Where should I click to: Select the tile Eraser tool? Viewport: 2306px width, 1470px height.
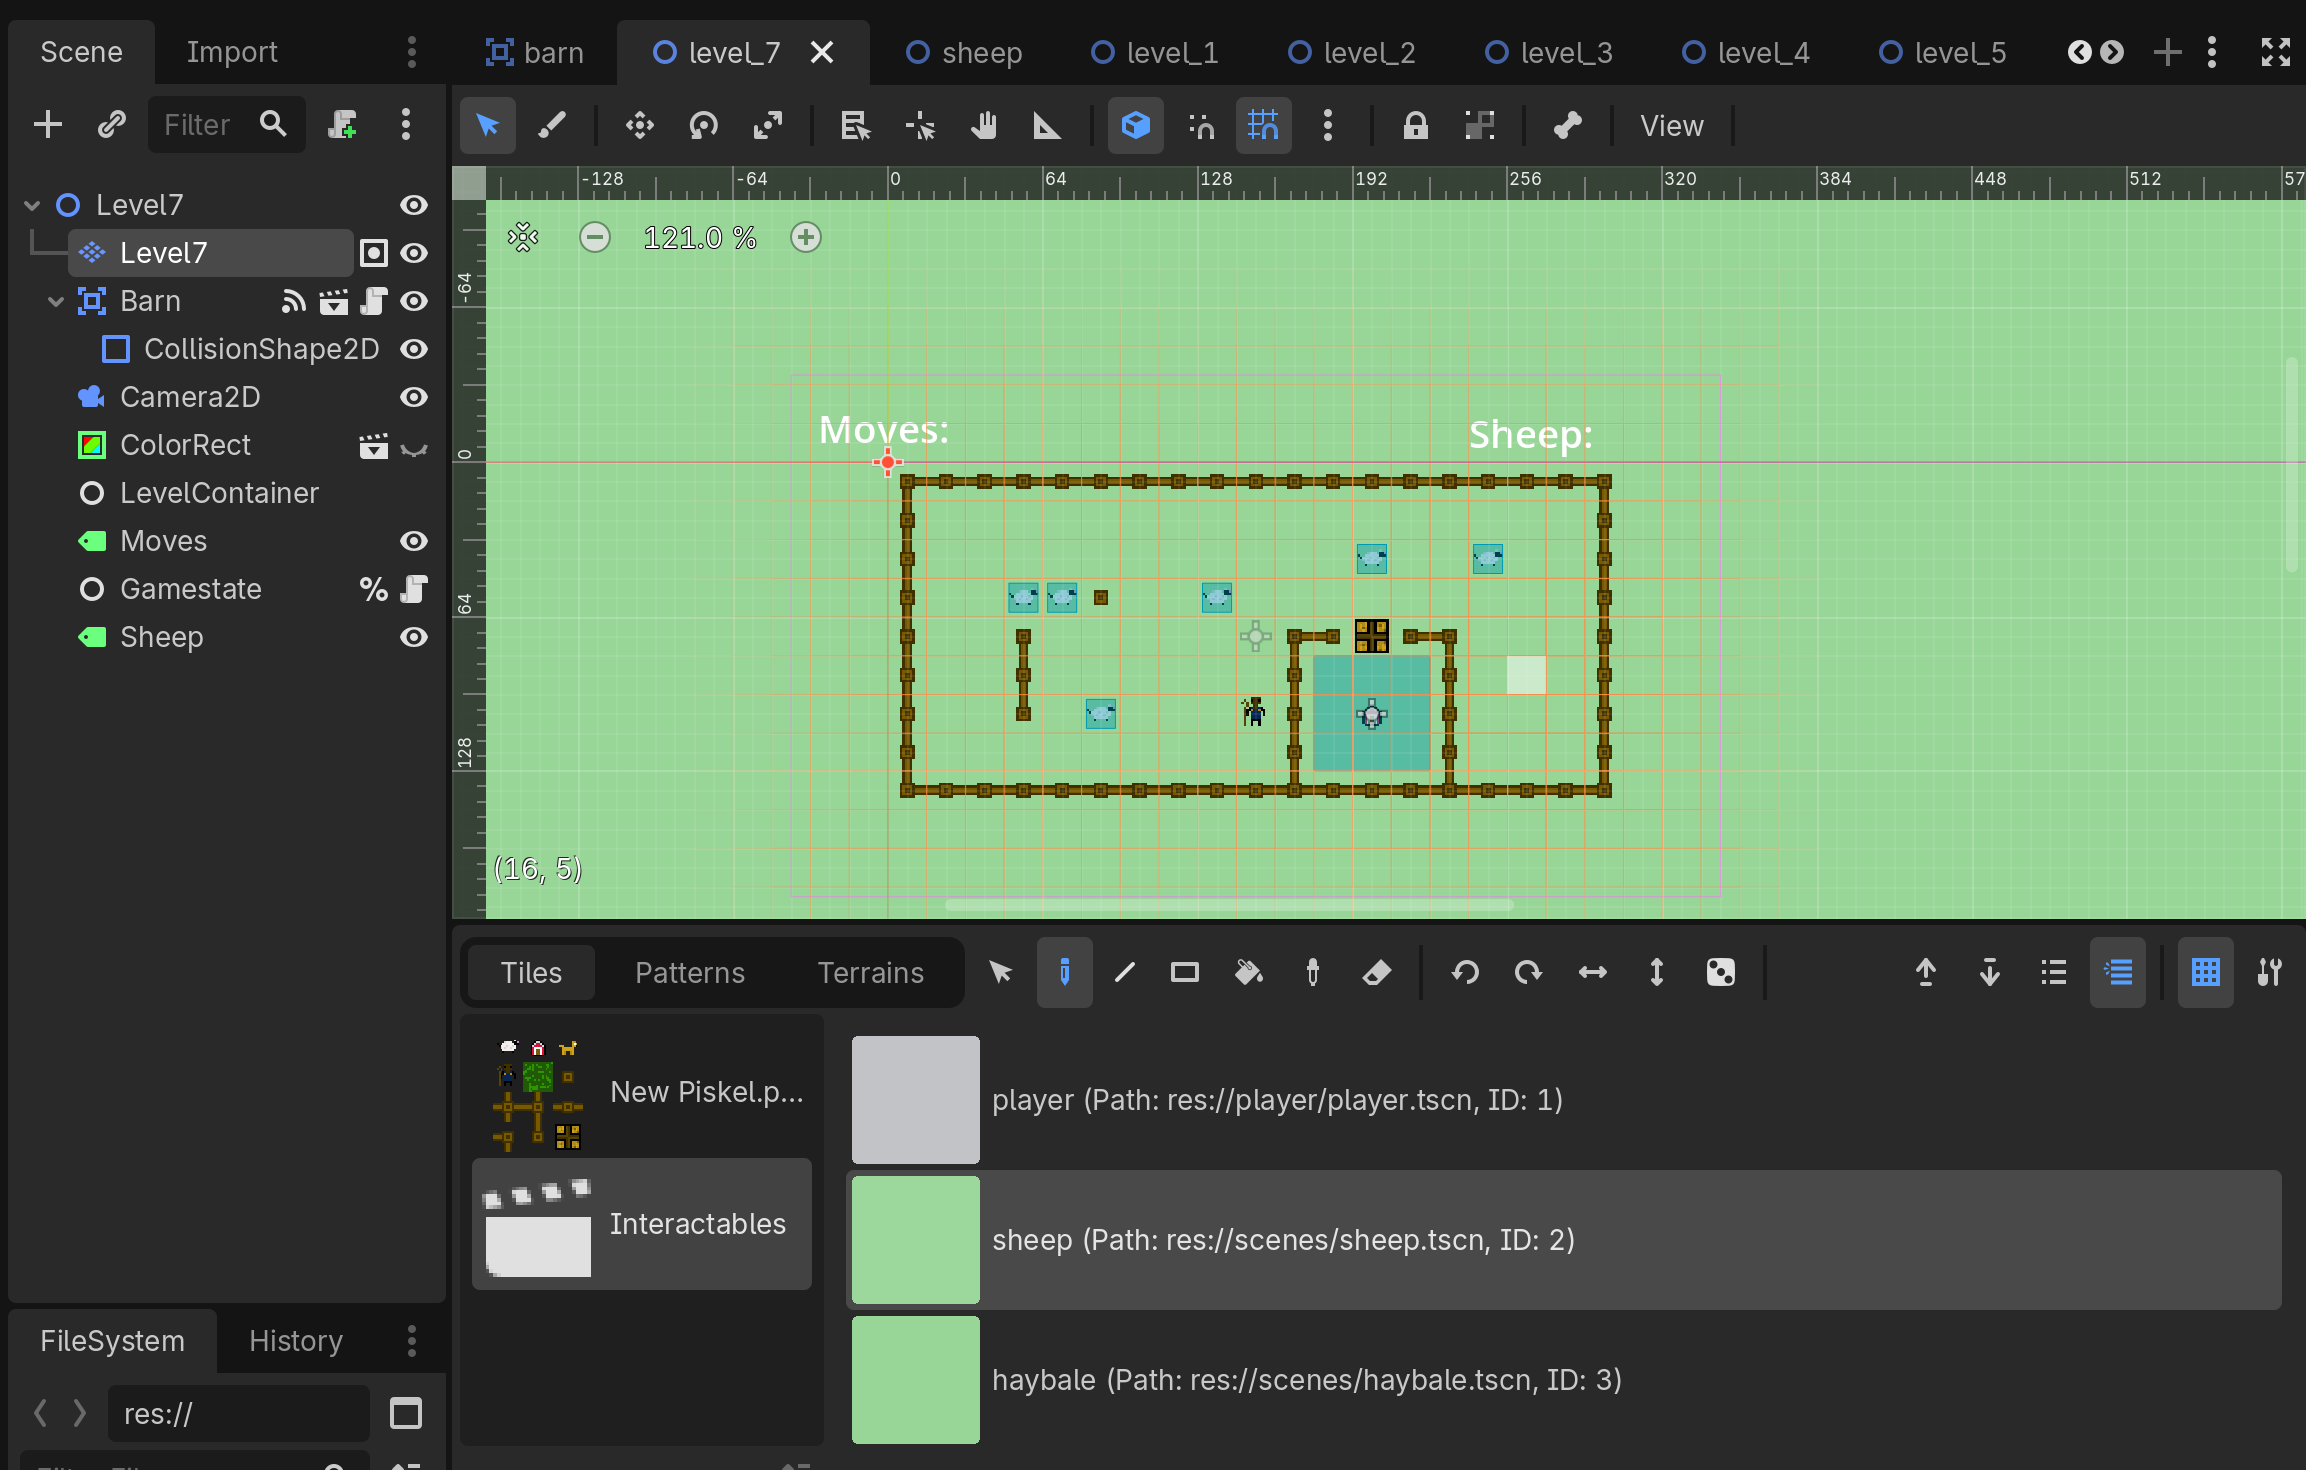(1377, 972)
